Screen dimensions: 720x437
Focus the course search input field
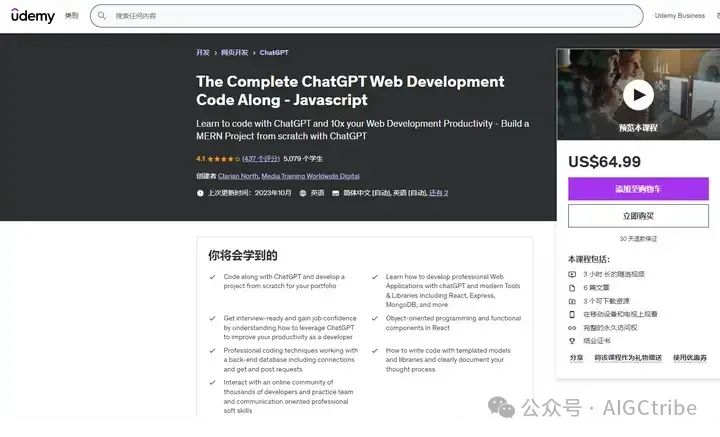pos(366,16)
